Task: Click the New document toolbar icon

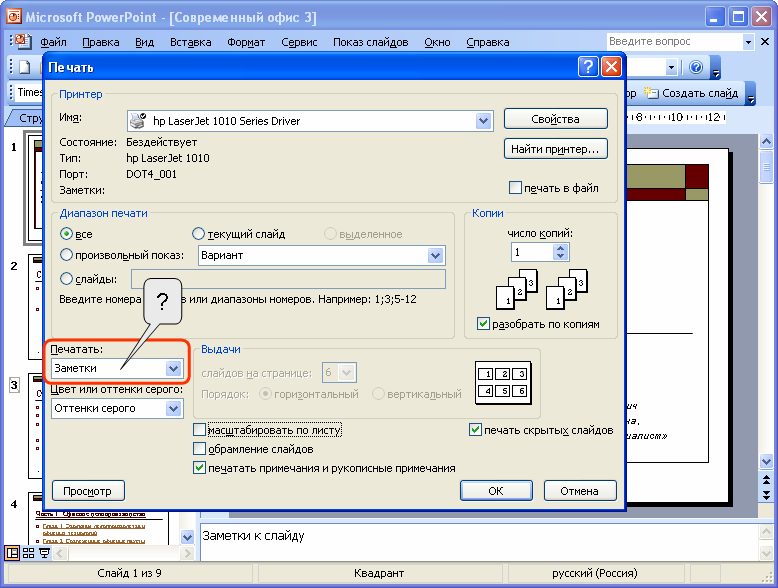Action: pyautogui.click(x=24, y=67)
